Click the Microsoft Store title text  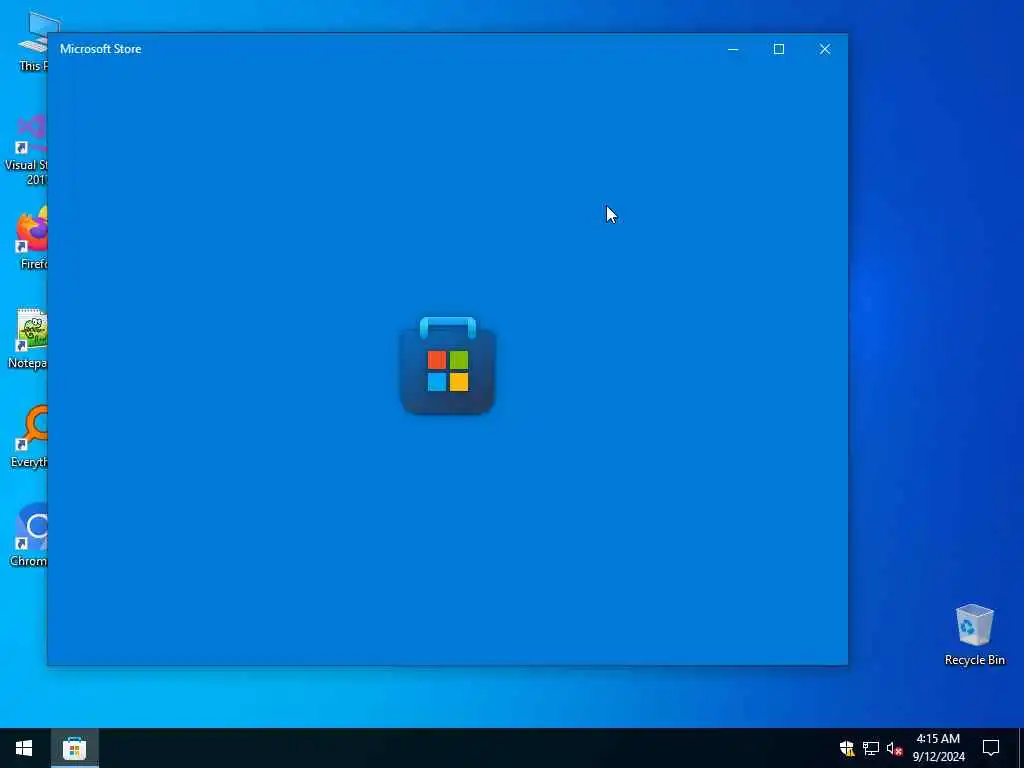click(x=101, y=49)
